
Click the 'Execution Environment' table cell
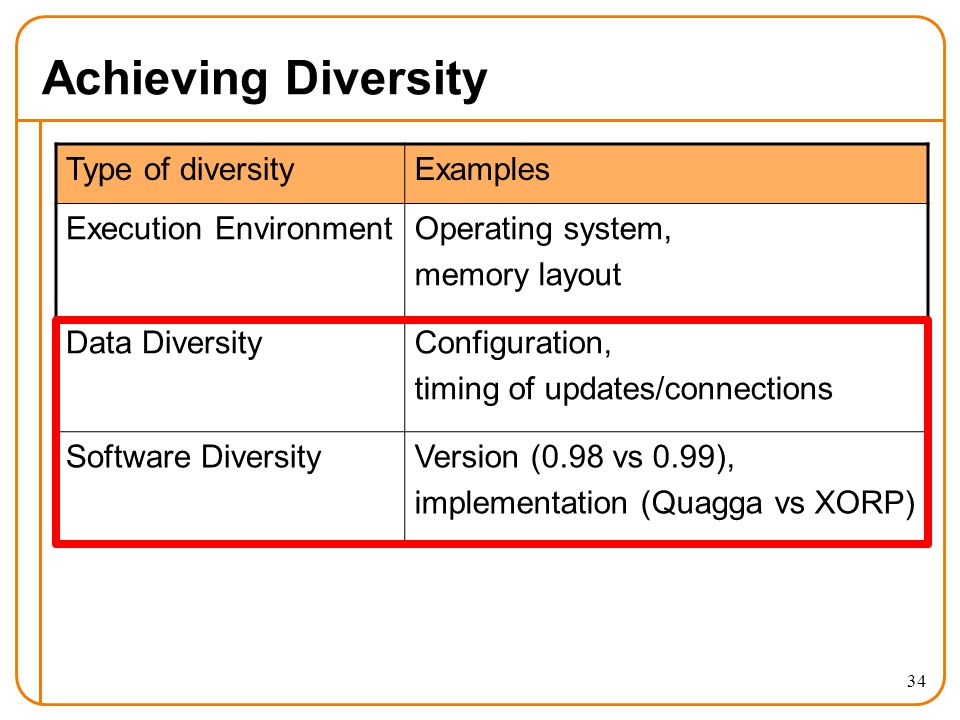pos(230,260)
